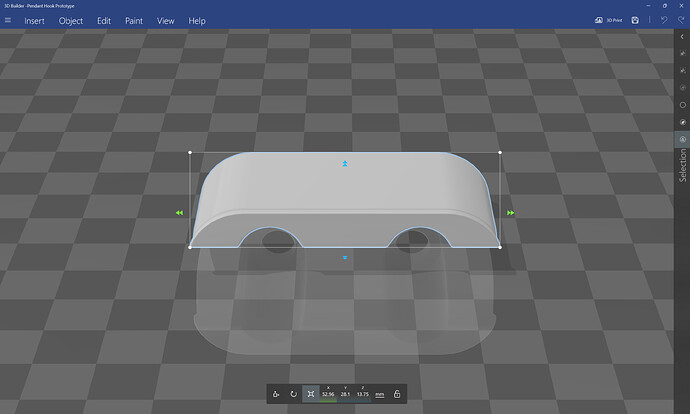This screenshot has height=414, width=690.
Task: Click the Z dimension value 13.75
Action: (362, 395)
